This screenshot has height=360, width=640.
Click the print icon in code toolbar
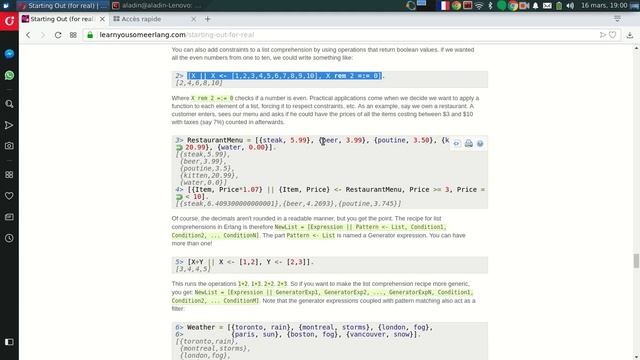(469, 144)
